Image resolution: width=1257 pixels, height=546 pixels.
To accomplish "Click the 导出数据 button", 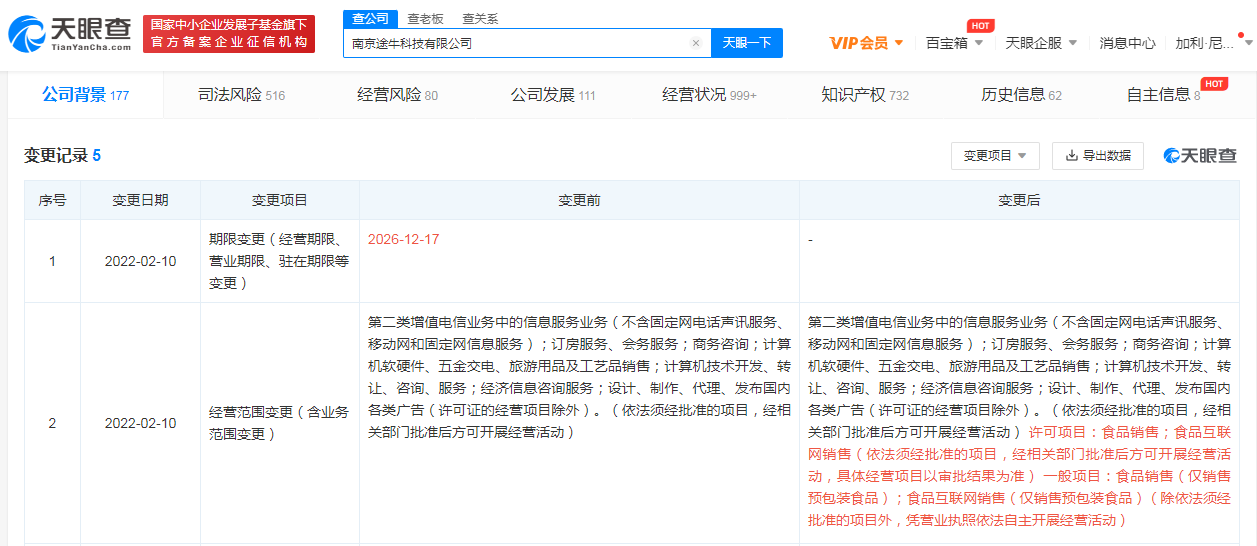I will [x=1097, y=156].
